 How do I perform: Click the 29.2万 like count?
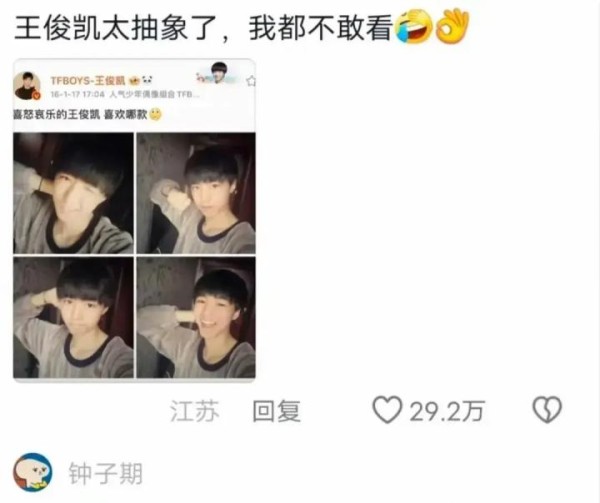447,411
